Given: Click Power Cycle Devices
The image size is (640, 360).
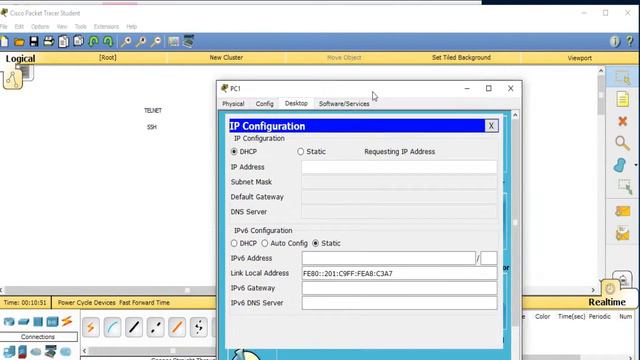Looking at the screenshot, I should [87, 302].
